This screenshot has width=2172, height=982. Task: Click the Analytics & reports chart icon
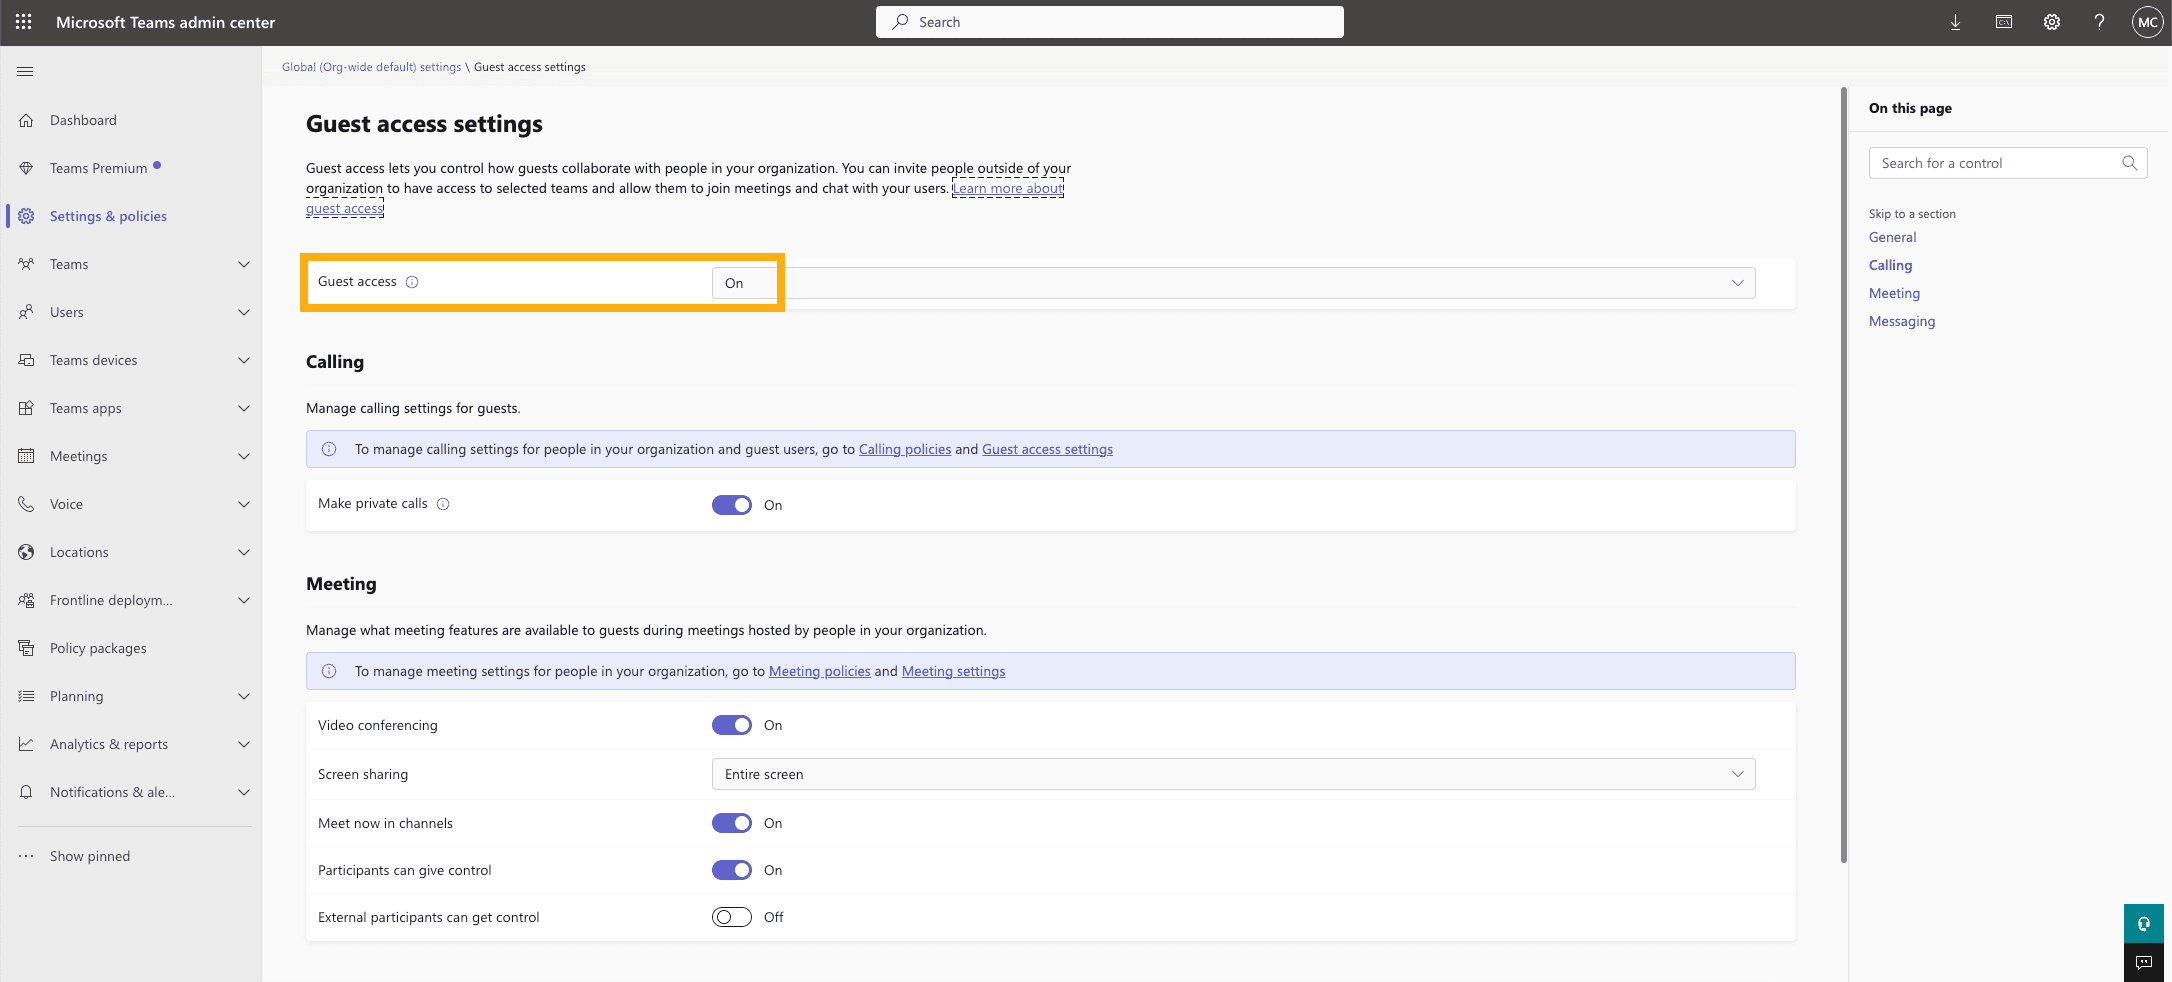point(26,744)
